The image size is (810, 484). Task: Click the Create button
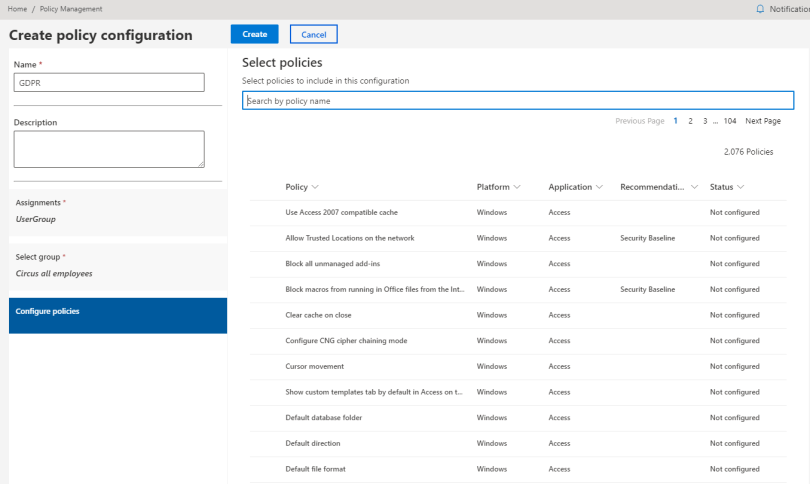click(x=254, y=34)
